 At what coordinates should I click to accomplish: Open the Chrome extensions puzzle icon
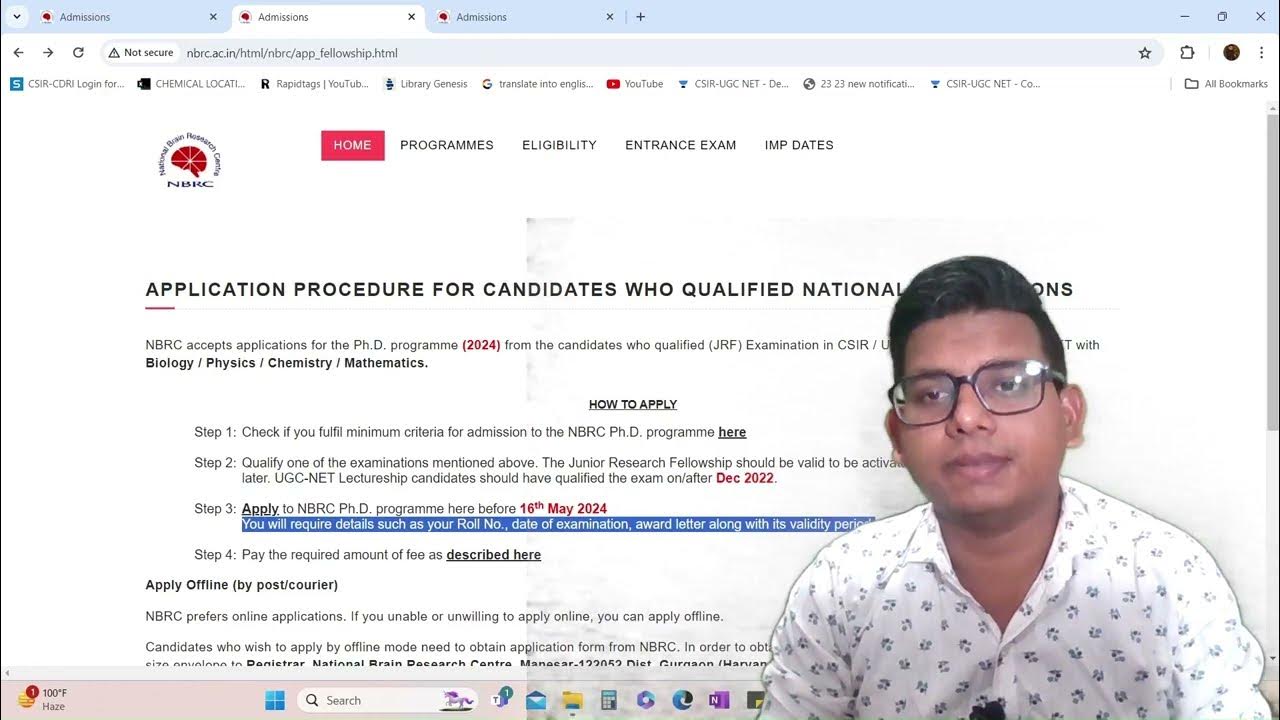[x=1187, y=53]
